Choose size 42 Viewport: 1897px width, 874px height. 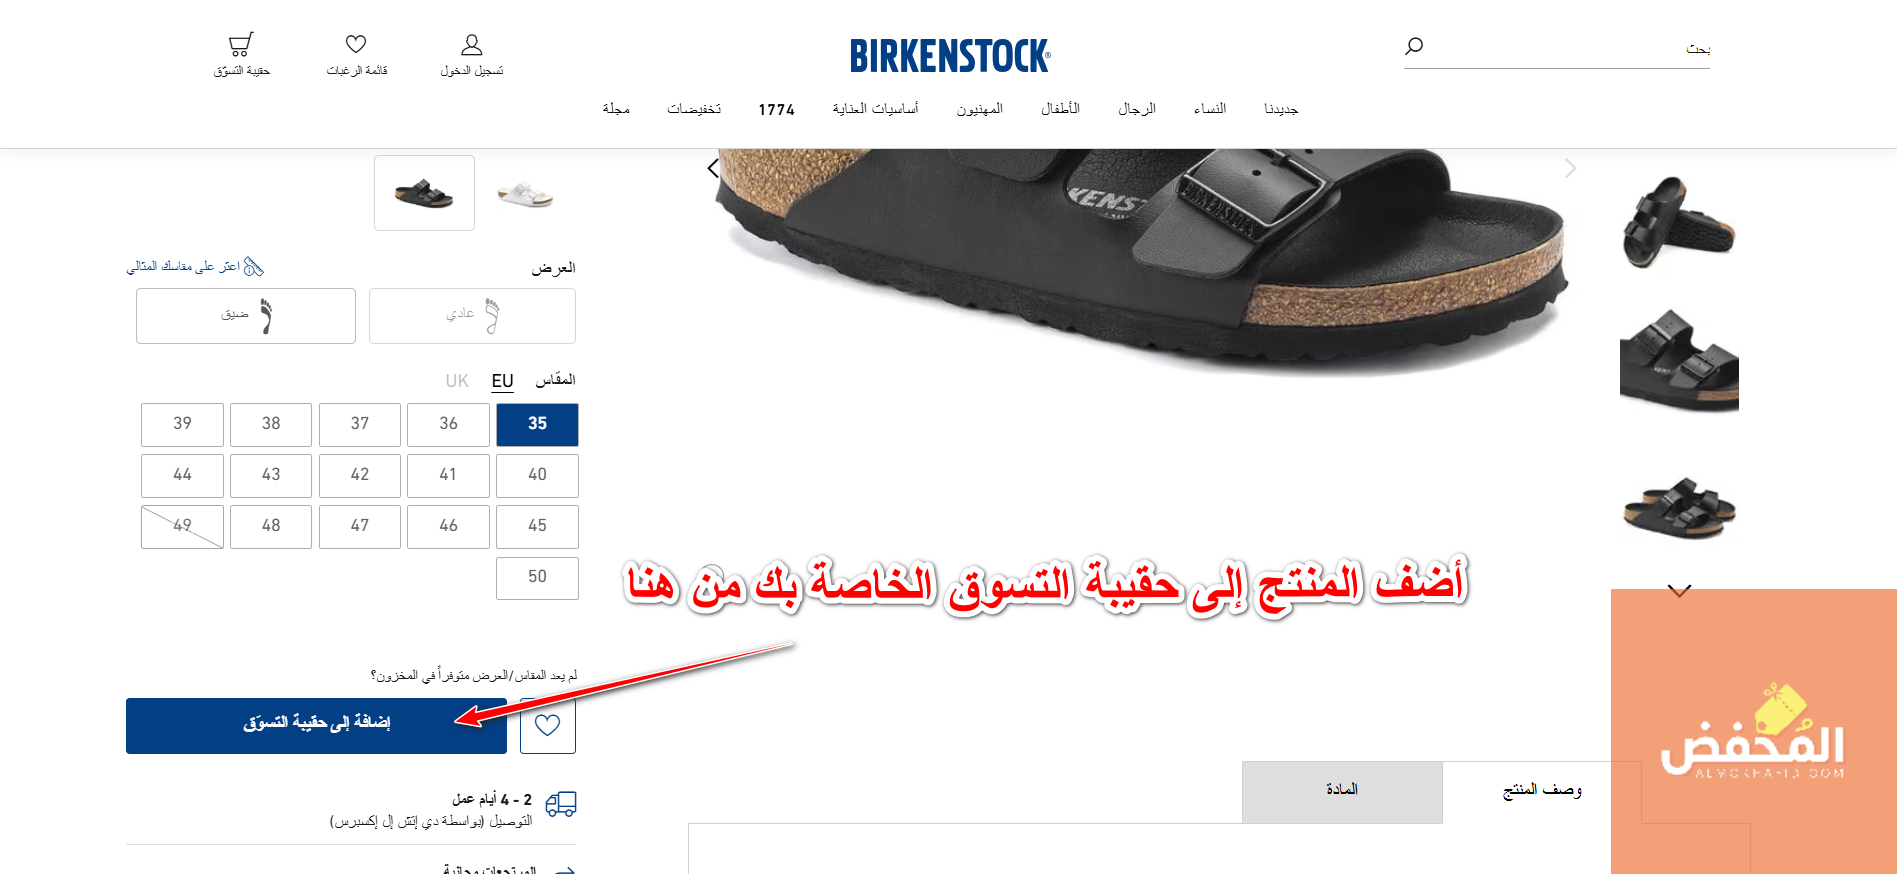point(360,475)
